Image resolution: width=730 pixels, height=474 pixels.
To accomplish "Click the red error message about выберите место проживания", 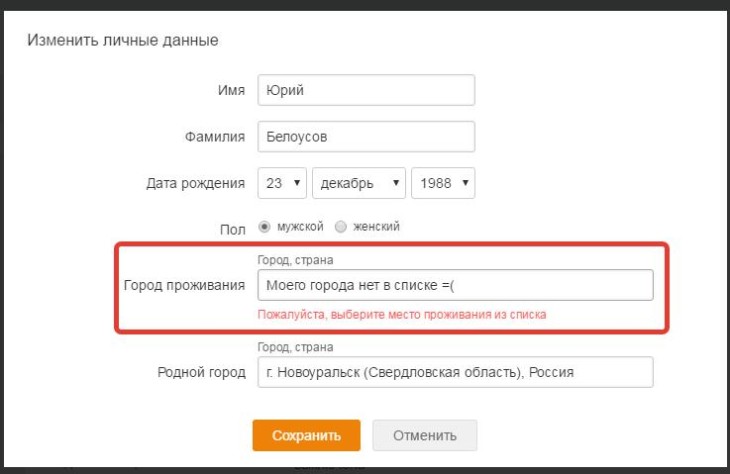I will (x=402, y=314).
